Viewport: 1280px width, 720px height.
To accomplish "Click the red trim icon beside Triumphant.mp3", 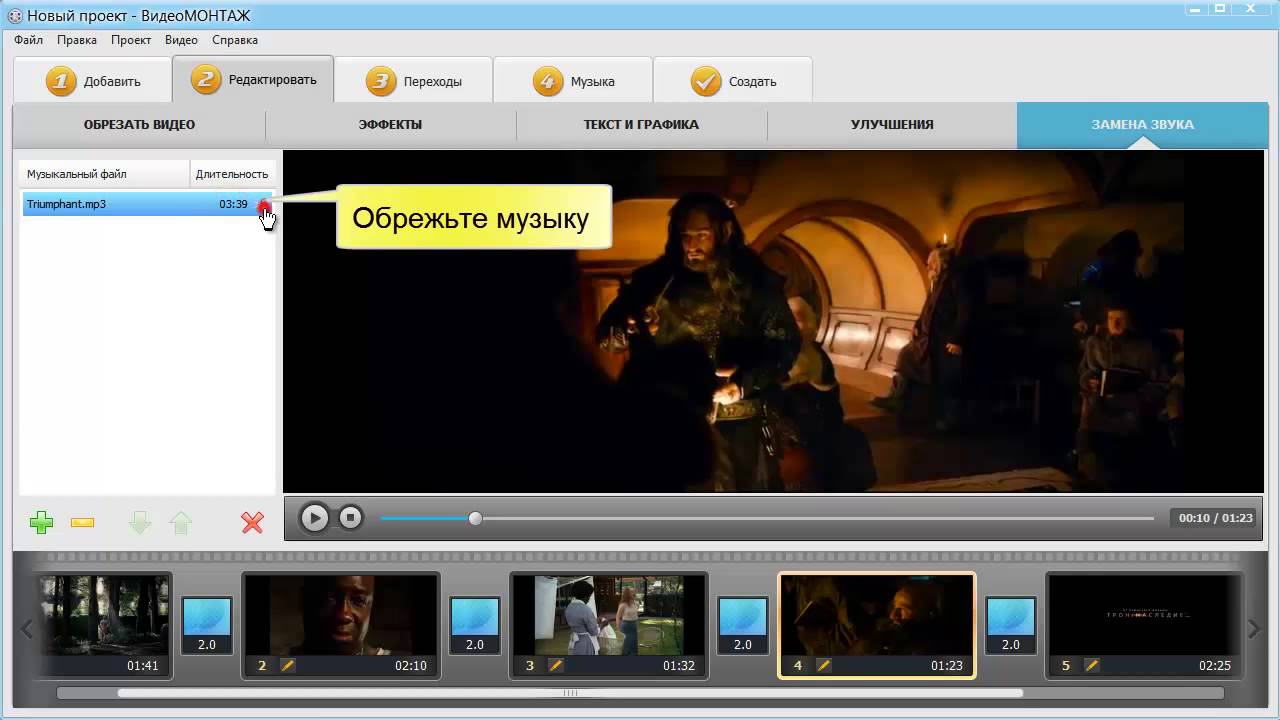I will click(x=263, y=205).
